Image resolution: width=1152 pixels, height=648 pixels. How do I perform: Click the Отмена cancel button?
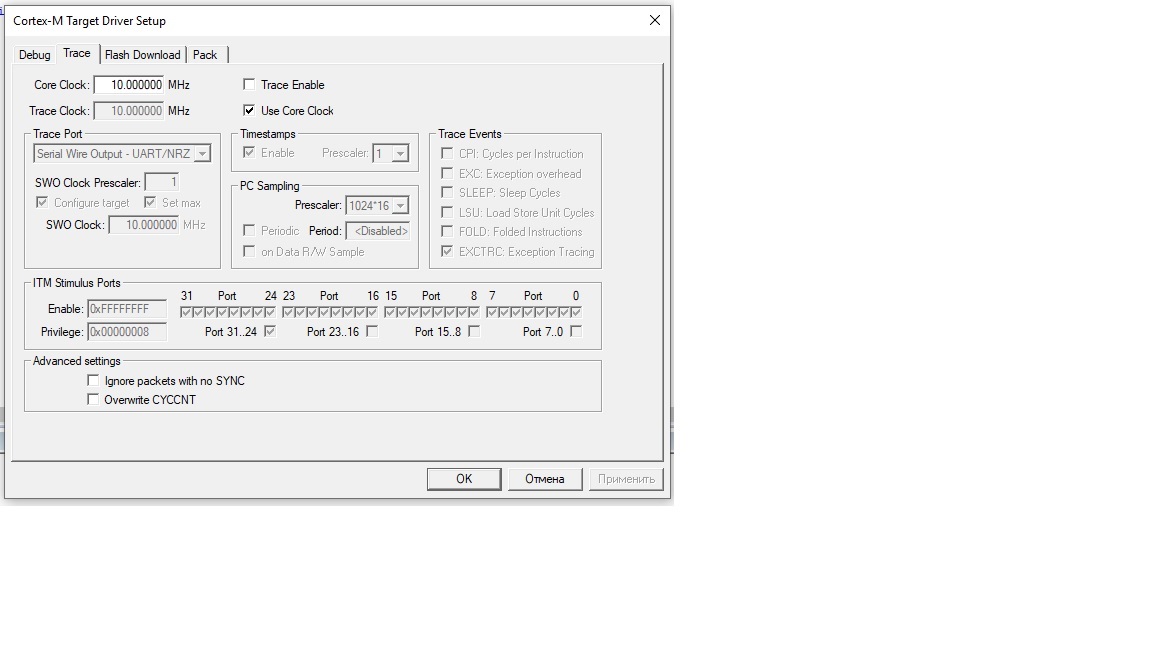click(x=544, y=479)
